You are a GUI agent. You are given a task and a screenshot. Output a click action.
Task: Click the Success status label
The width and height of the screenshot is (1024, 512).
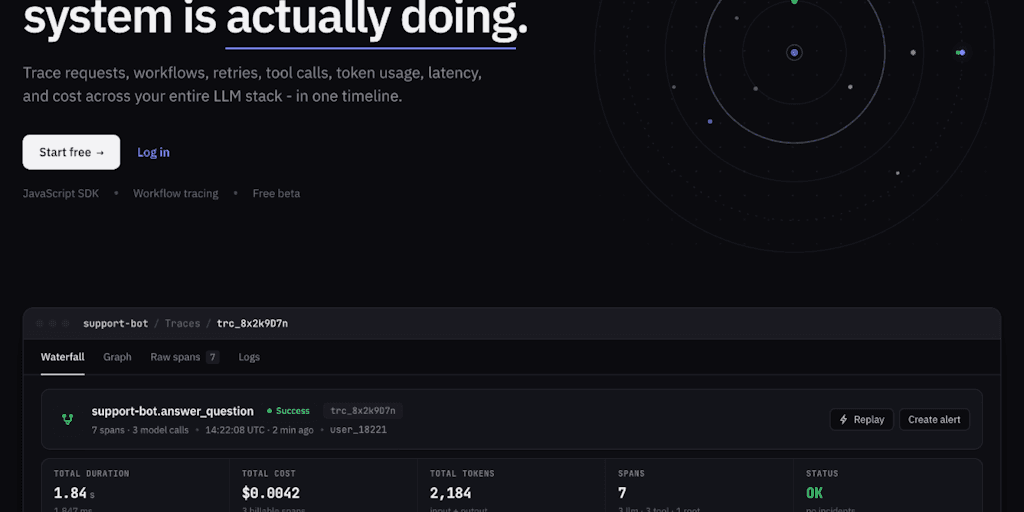[x=289, y=411]
